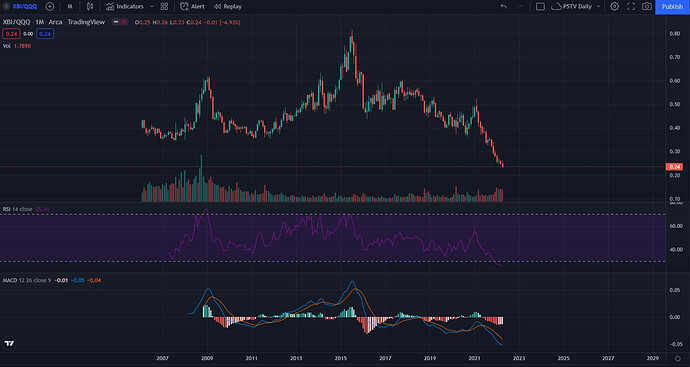690x367 pixels.
Task: Click the compare or add symbol plus icon
Action: 50,7
